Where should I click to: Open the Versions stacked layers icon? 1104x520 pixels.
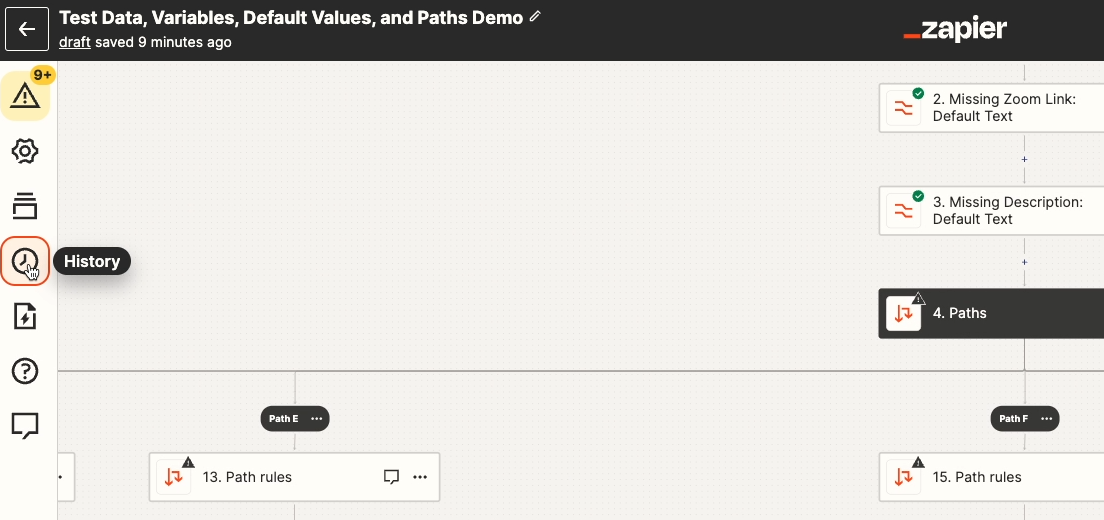[25, 206]
